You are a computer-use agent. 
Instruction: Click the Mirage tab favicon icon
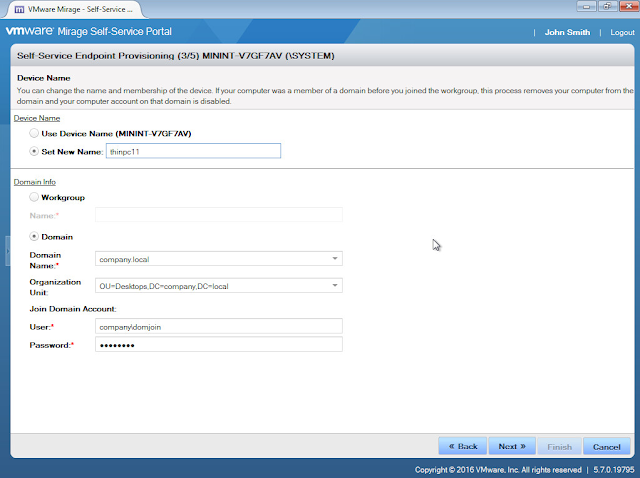tap(19, 9)
